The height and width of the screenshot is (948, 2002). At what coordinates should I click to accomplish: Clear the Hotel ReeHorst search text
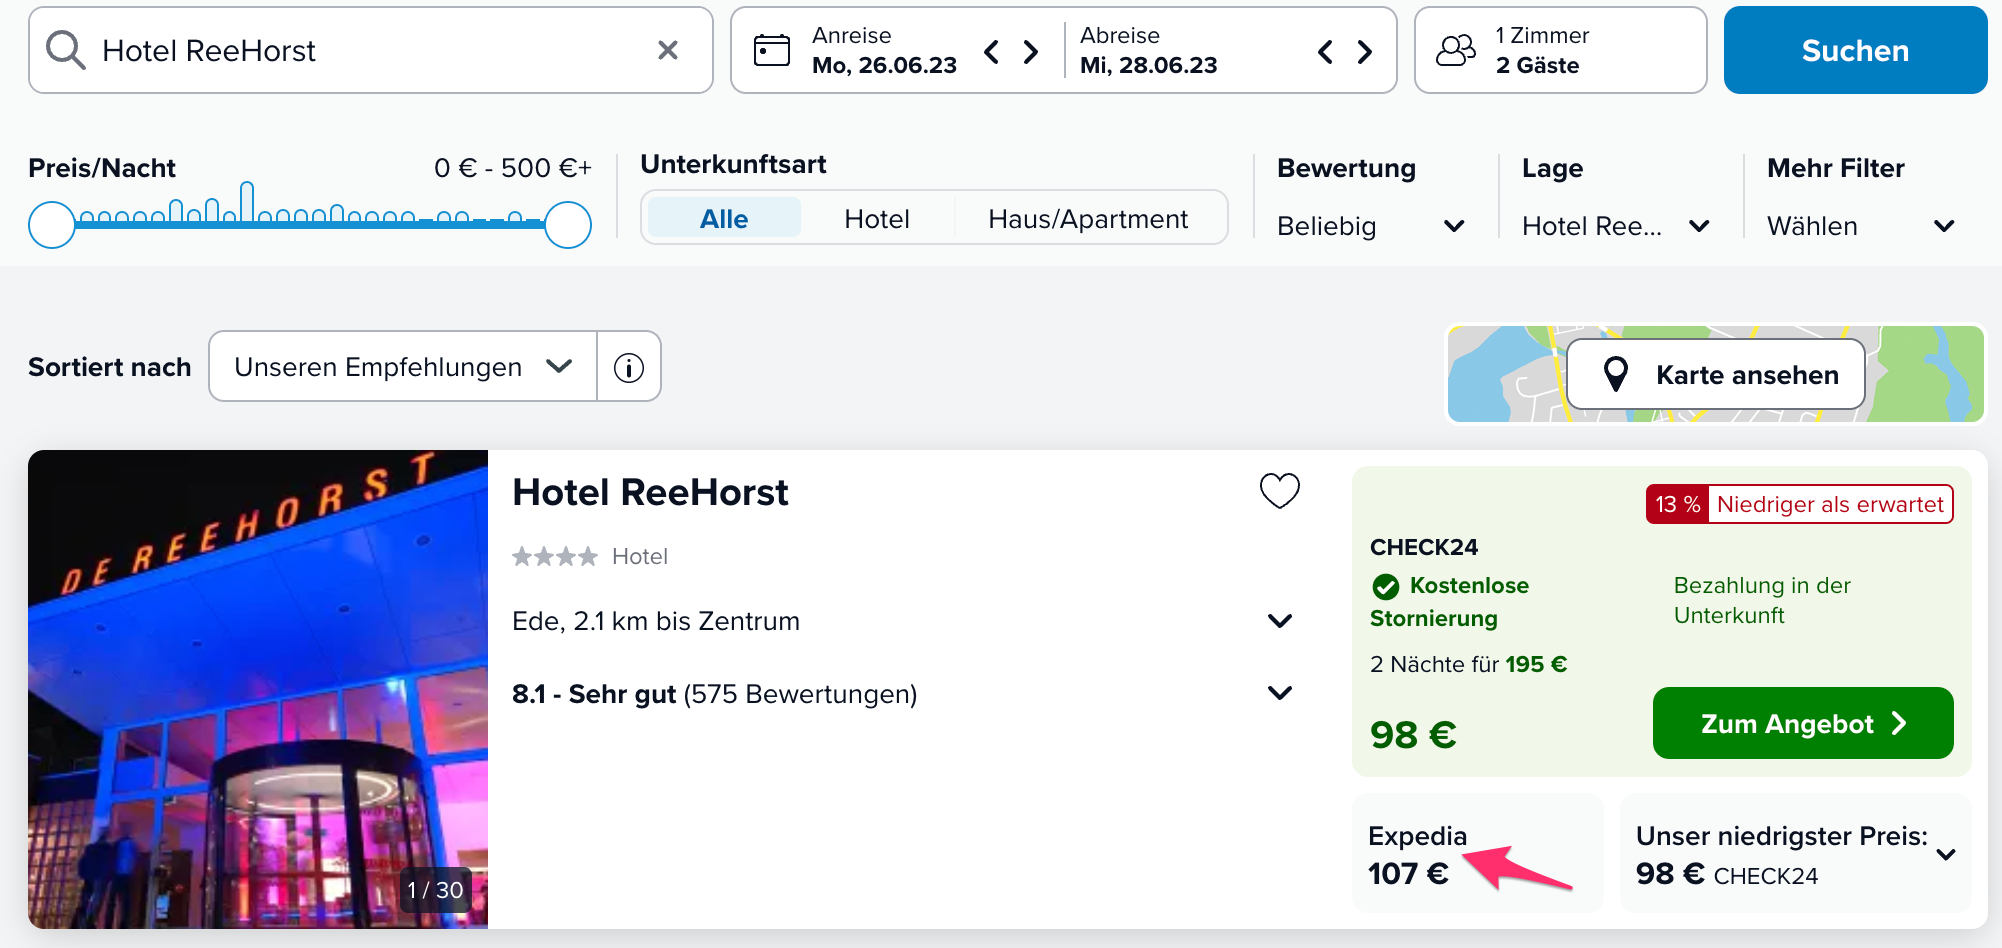tap(668, 50)
